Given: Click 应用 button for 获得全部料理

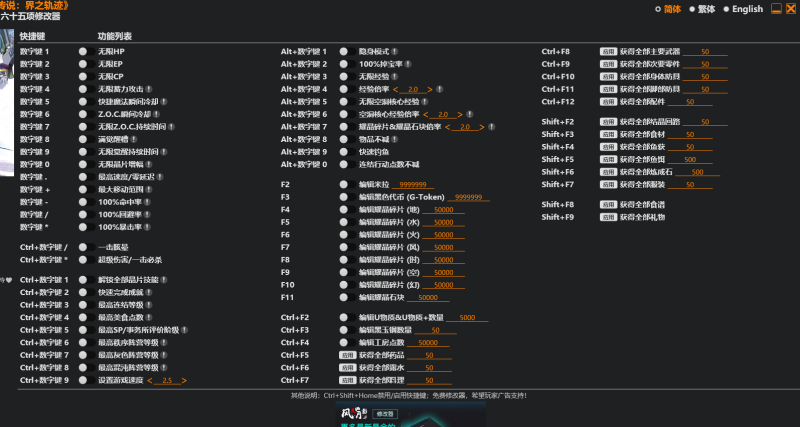Looking at the screenshot, I should pyautogui.click(x=347, y=380).
